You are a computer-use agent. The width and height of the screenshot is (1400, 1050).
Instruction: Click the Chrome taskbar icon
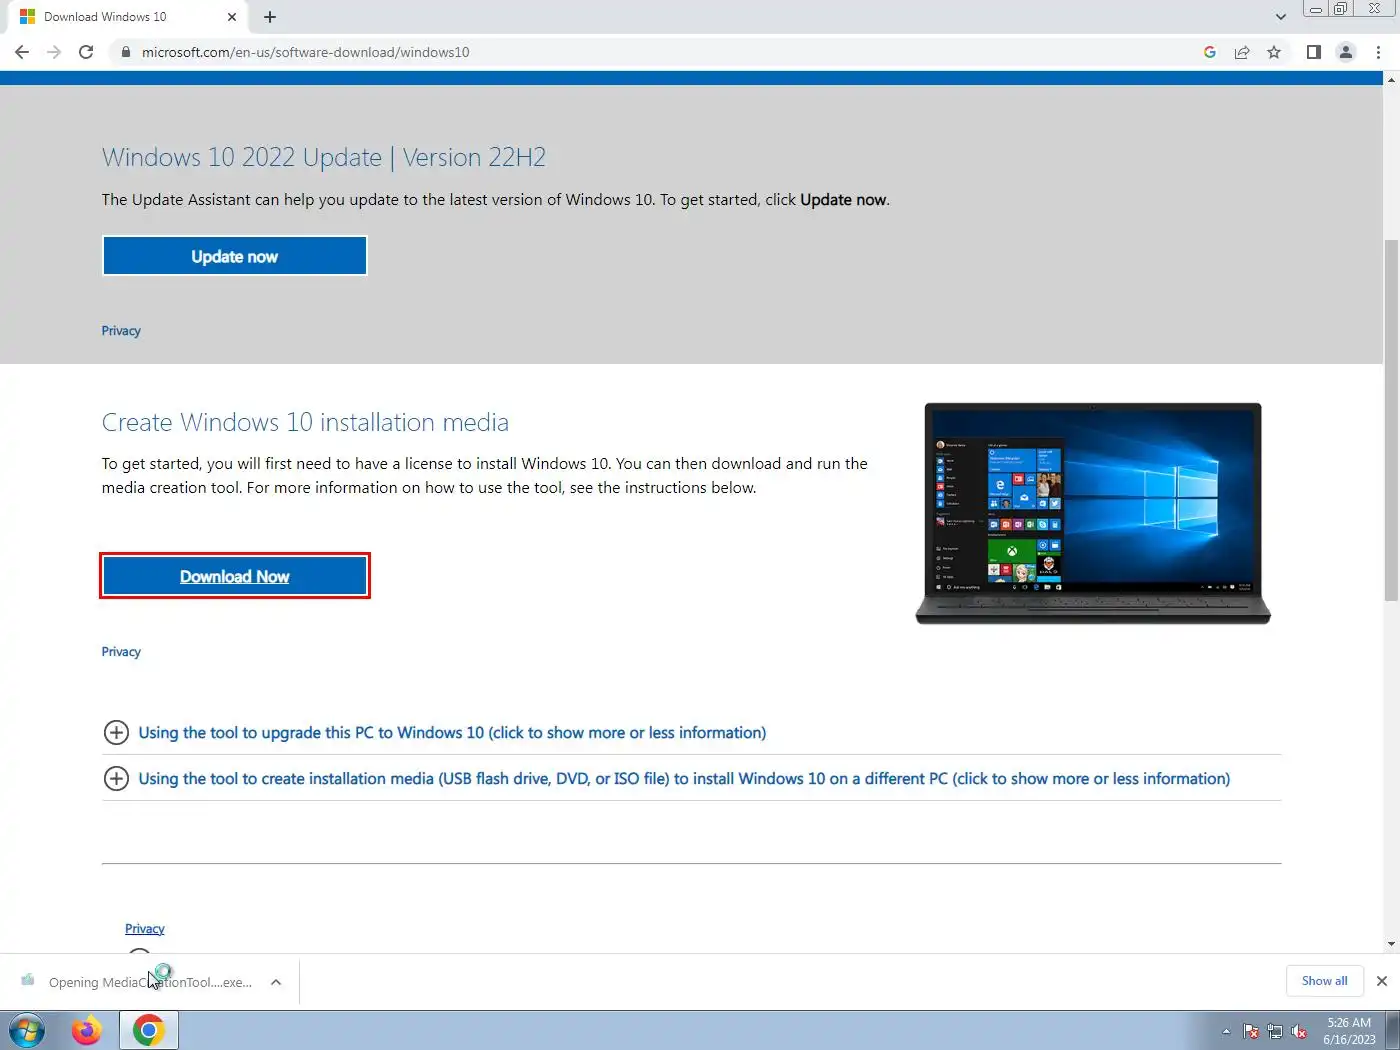149,1030
